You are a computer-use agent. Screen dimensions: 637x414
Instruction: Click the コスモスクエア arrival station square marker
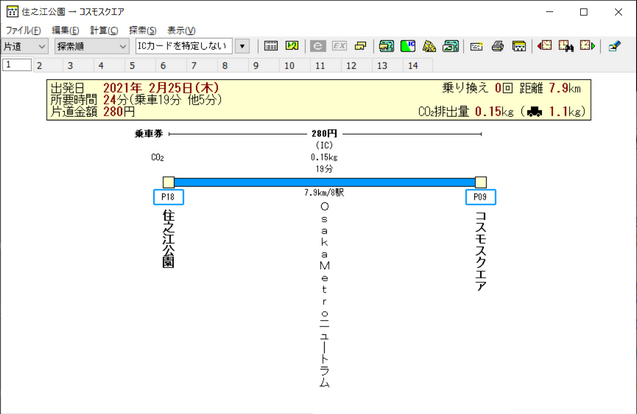point(481,182)
